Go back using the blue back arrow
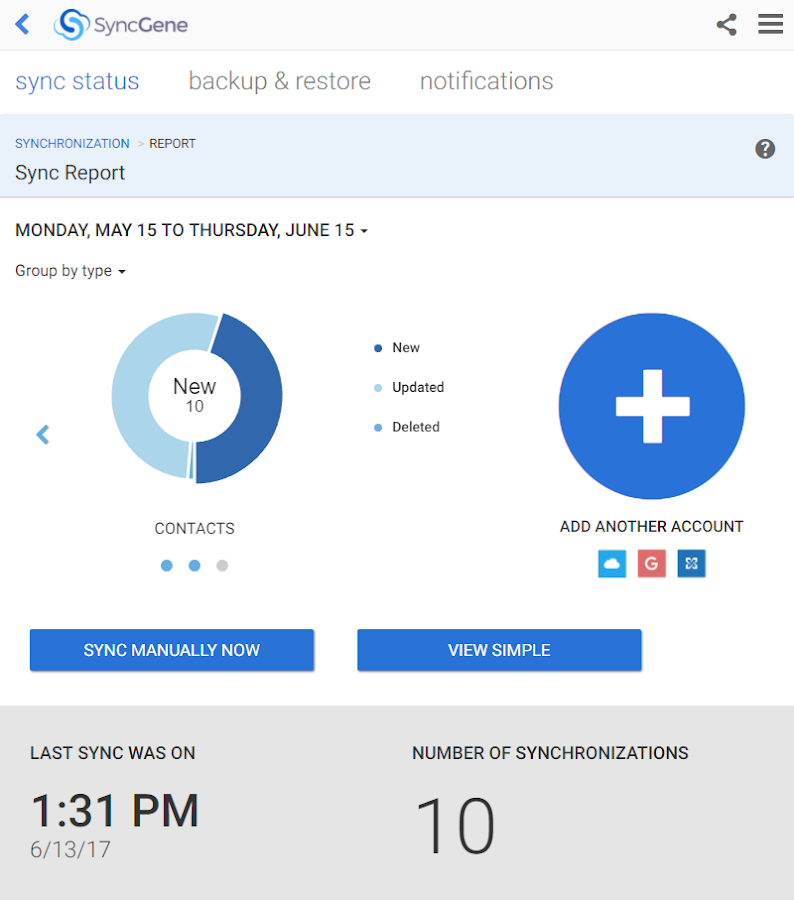This screenshot has width=794, height=900. click(x=22, y=25)
